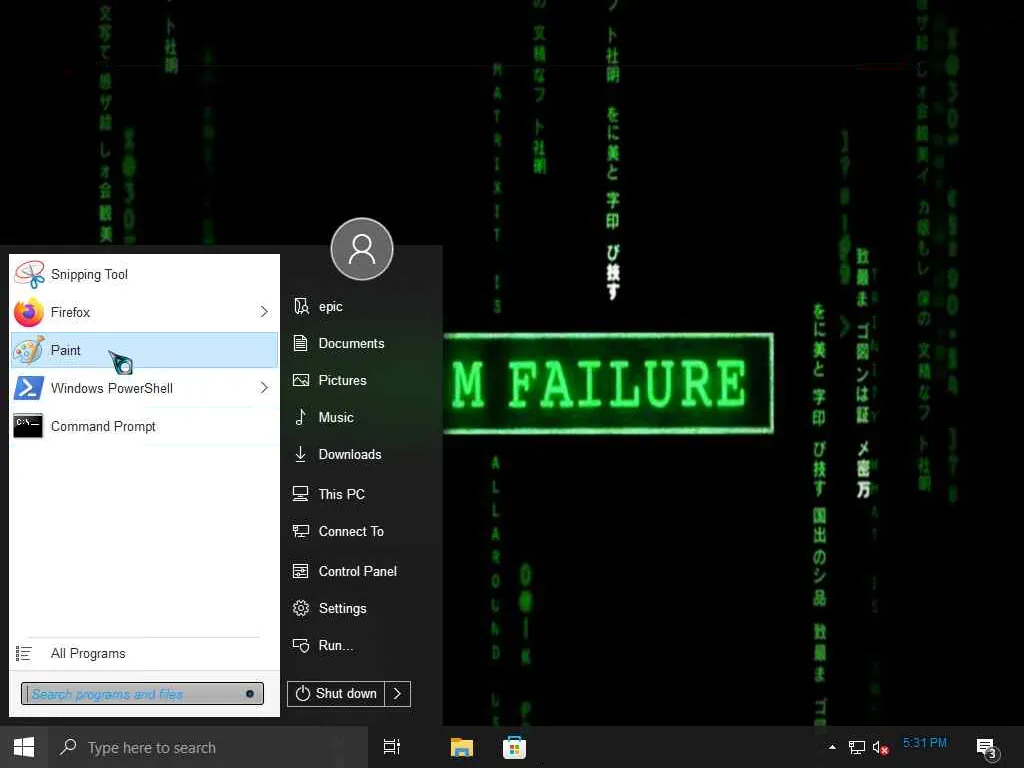Click the Search programs and files box
Screen dimensions: 1024x768
tap(142, 694)
